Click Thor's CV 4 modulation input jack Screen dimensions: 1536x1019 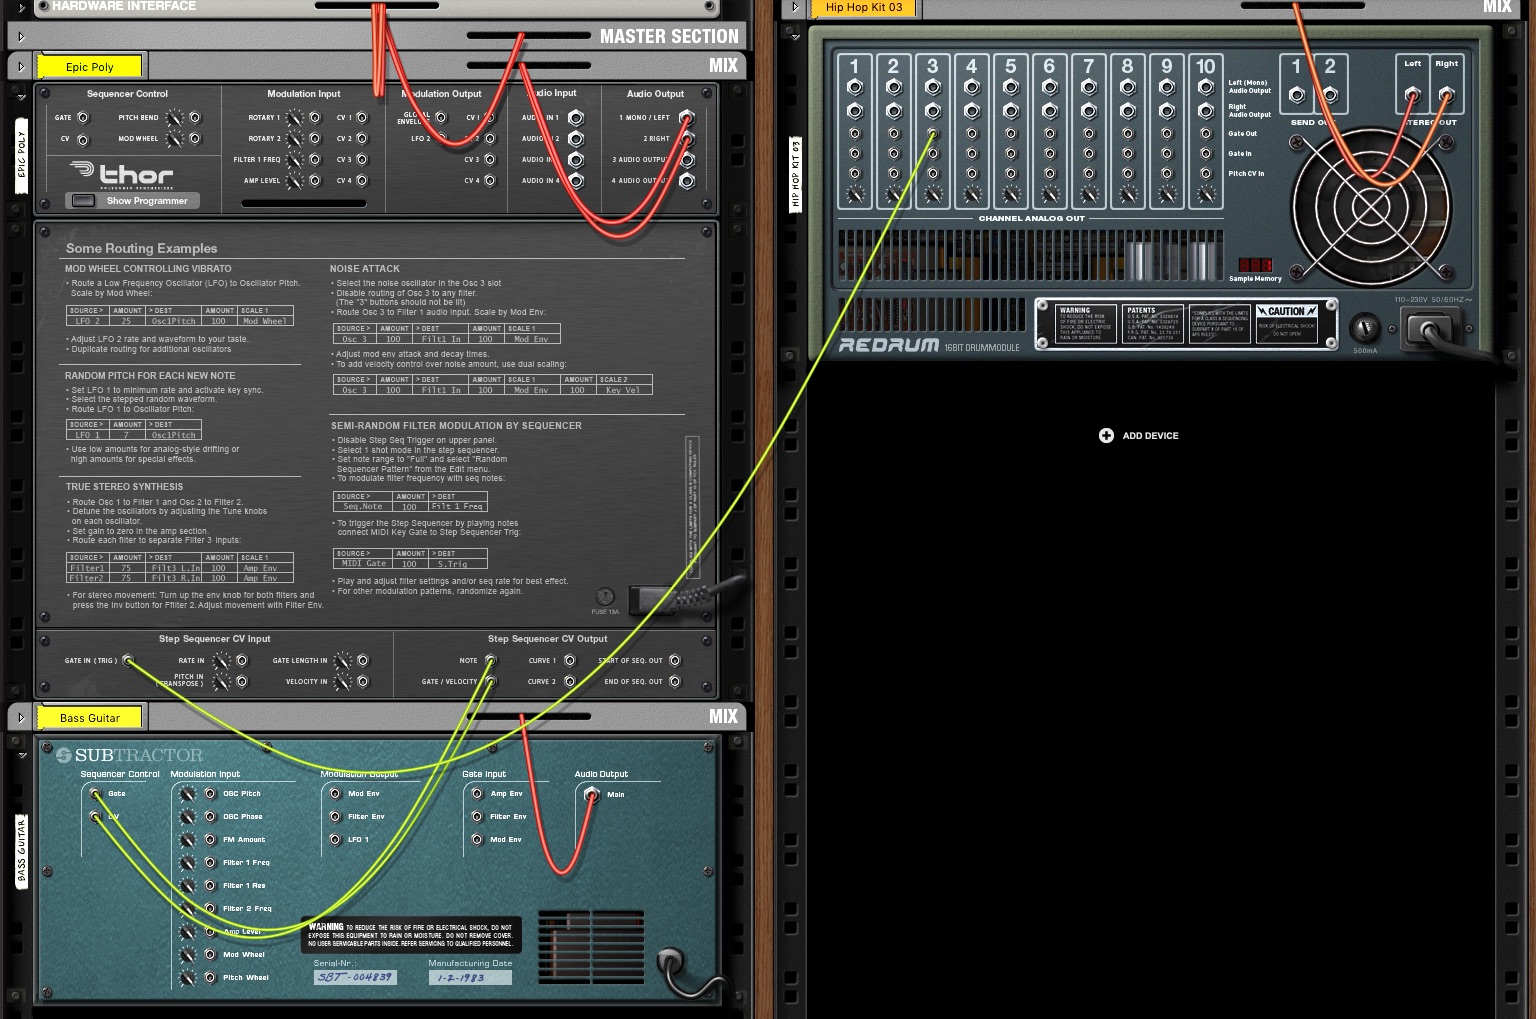tap(362, 181)
